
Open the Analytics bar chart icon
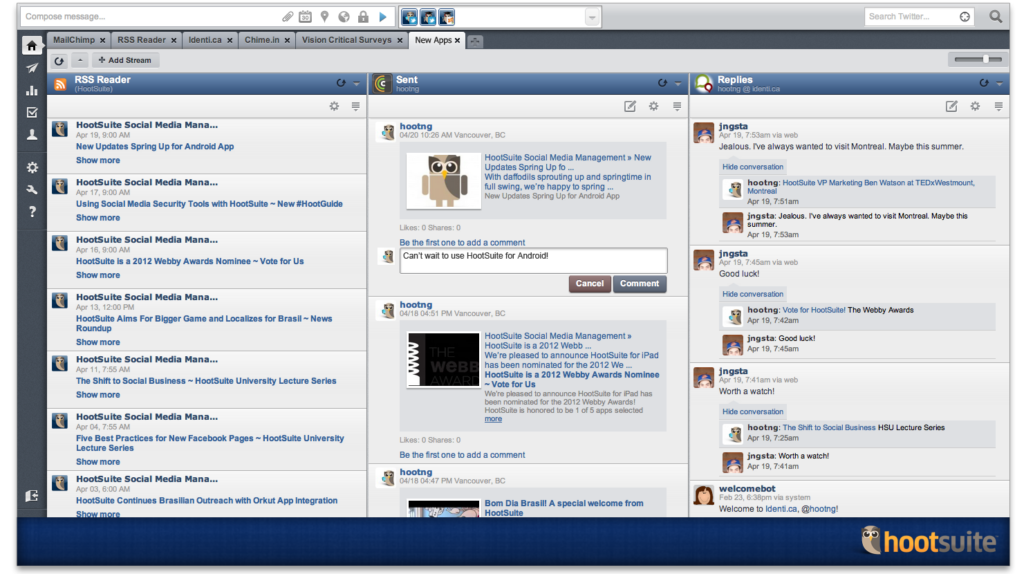pos(31,90)
